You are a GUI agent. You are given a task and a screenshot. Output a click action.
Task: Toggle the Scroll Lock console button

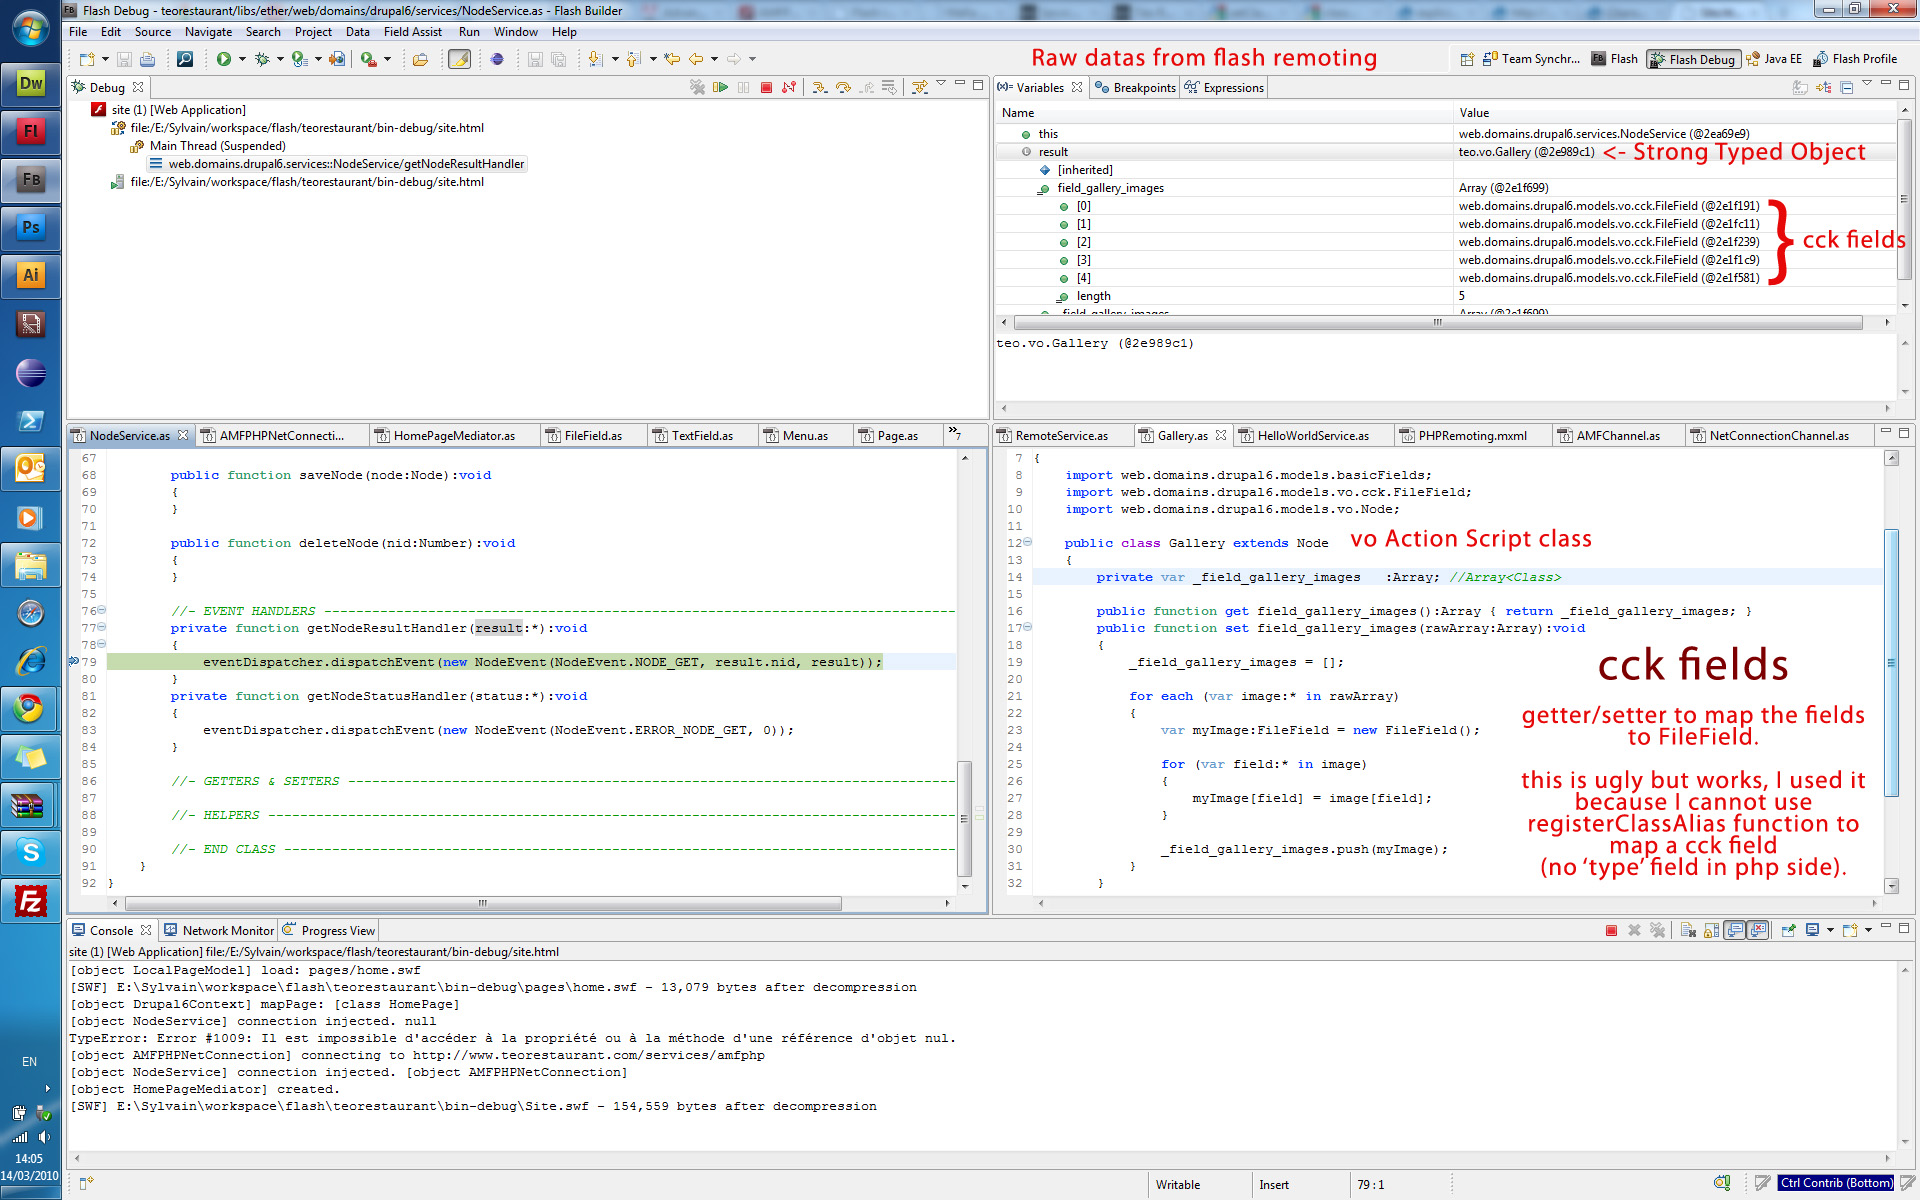1711,930
